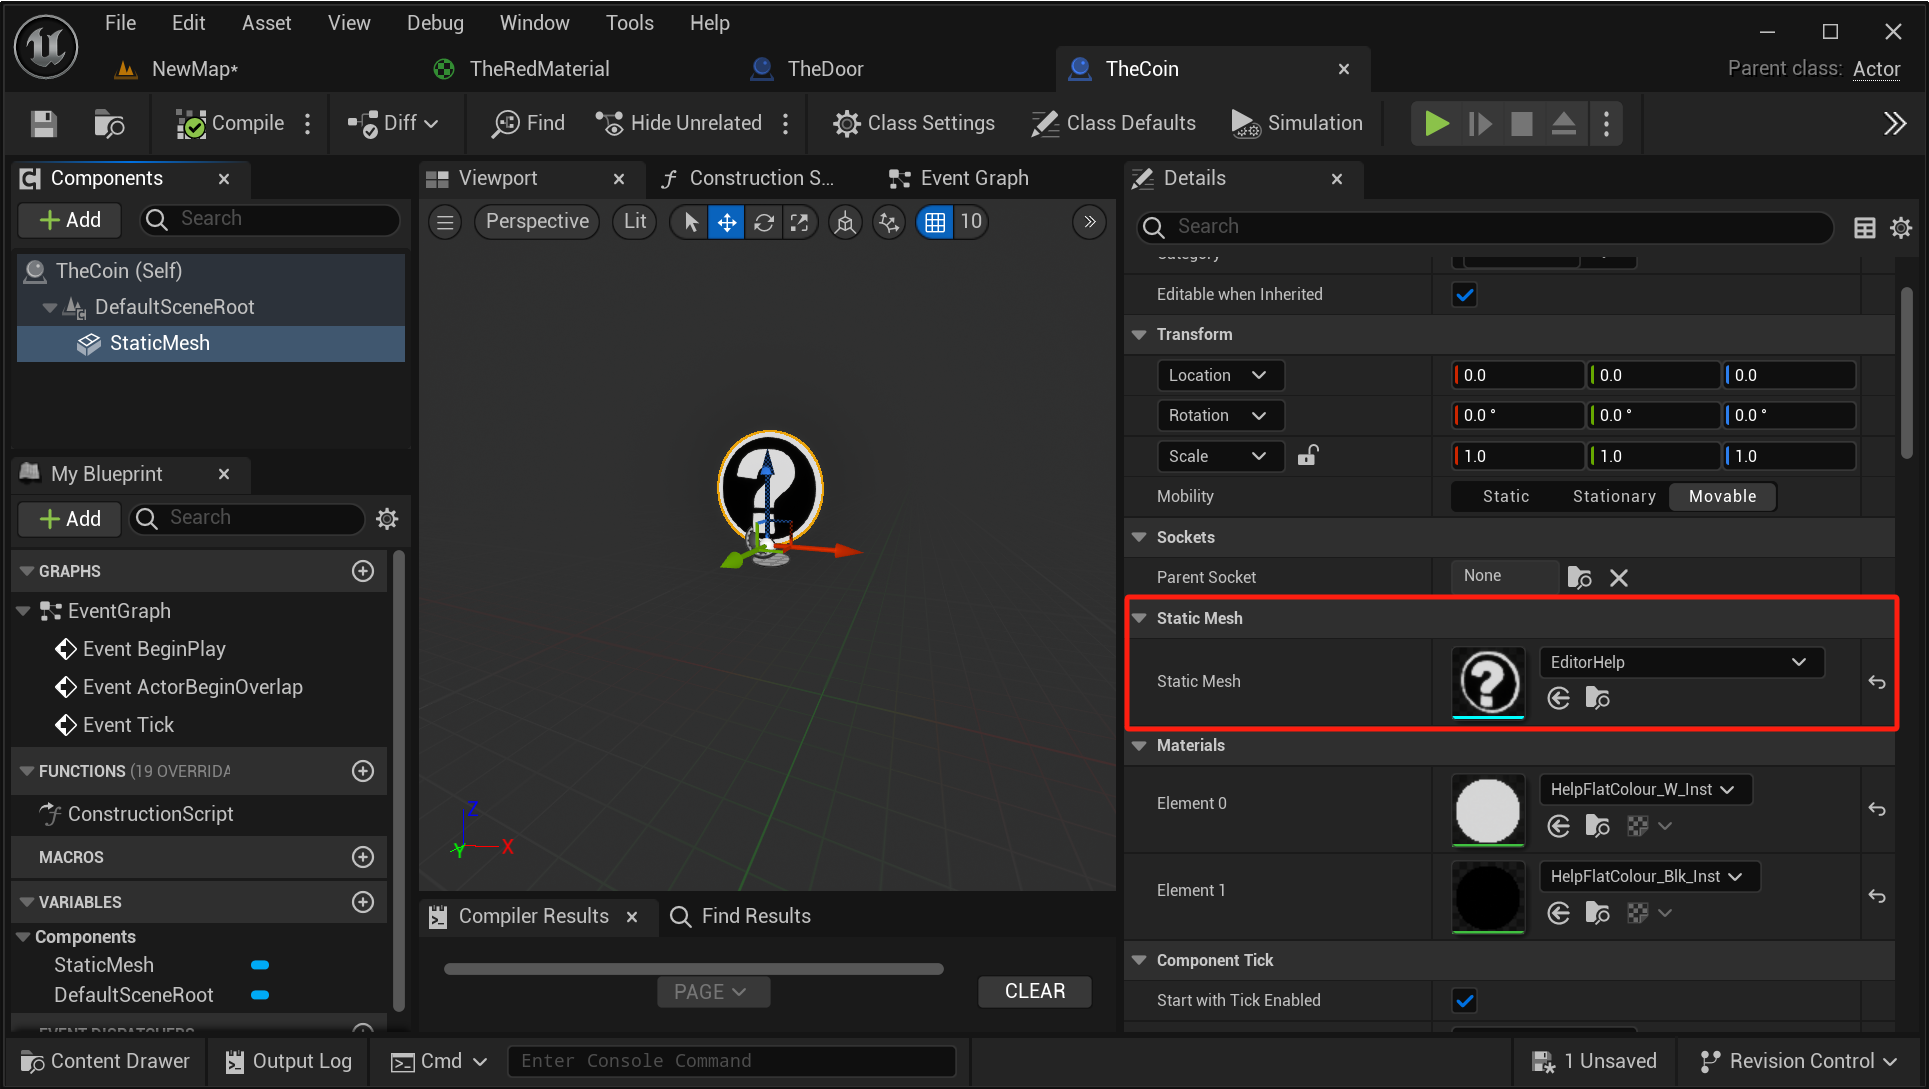Screen dimensions: 1929x1089
Task: Click the Eject button in play controls
Action: pos(1563,124)
